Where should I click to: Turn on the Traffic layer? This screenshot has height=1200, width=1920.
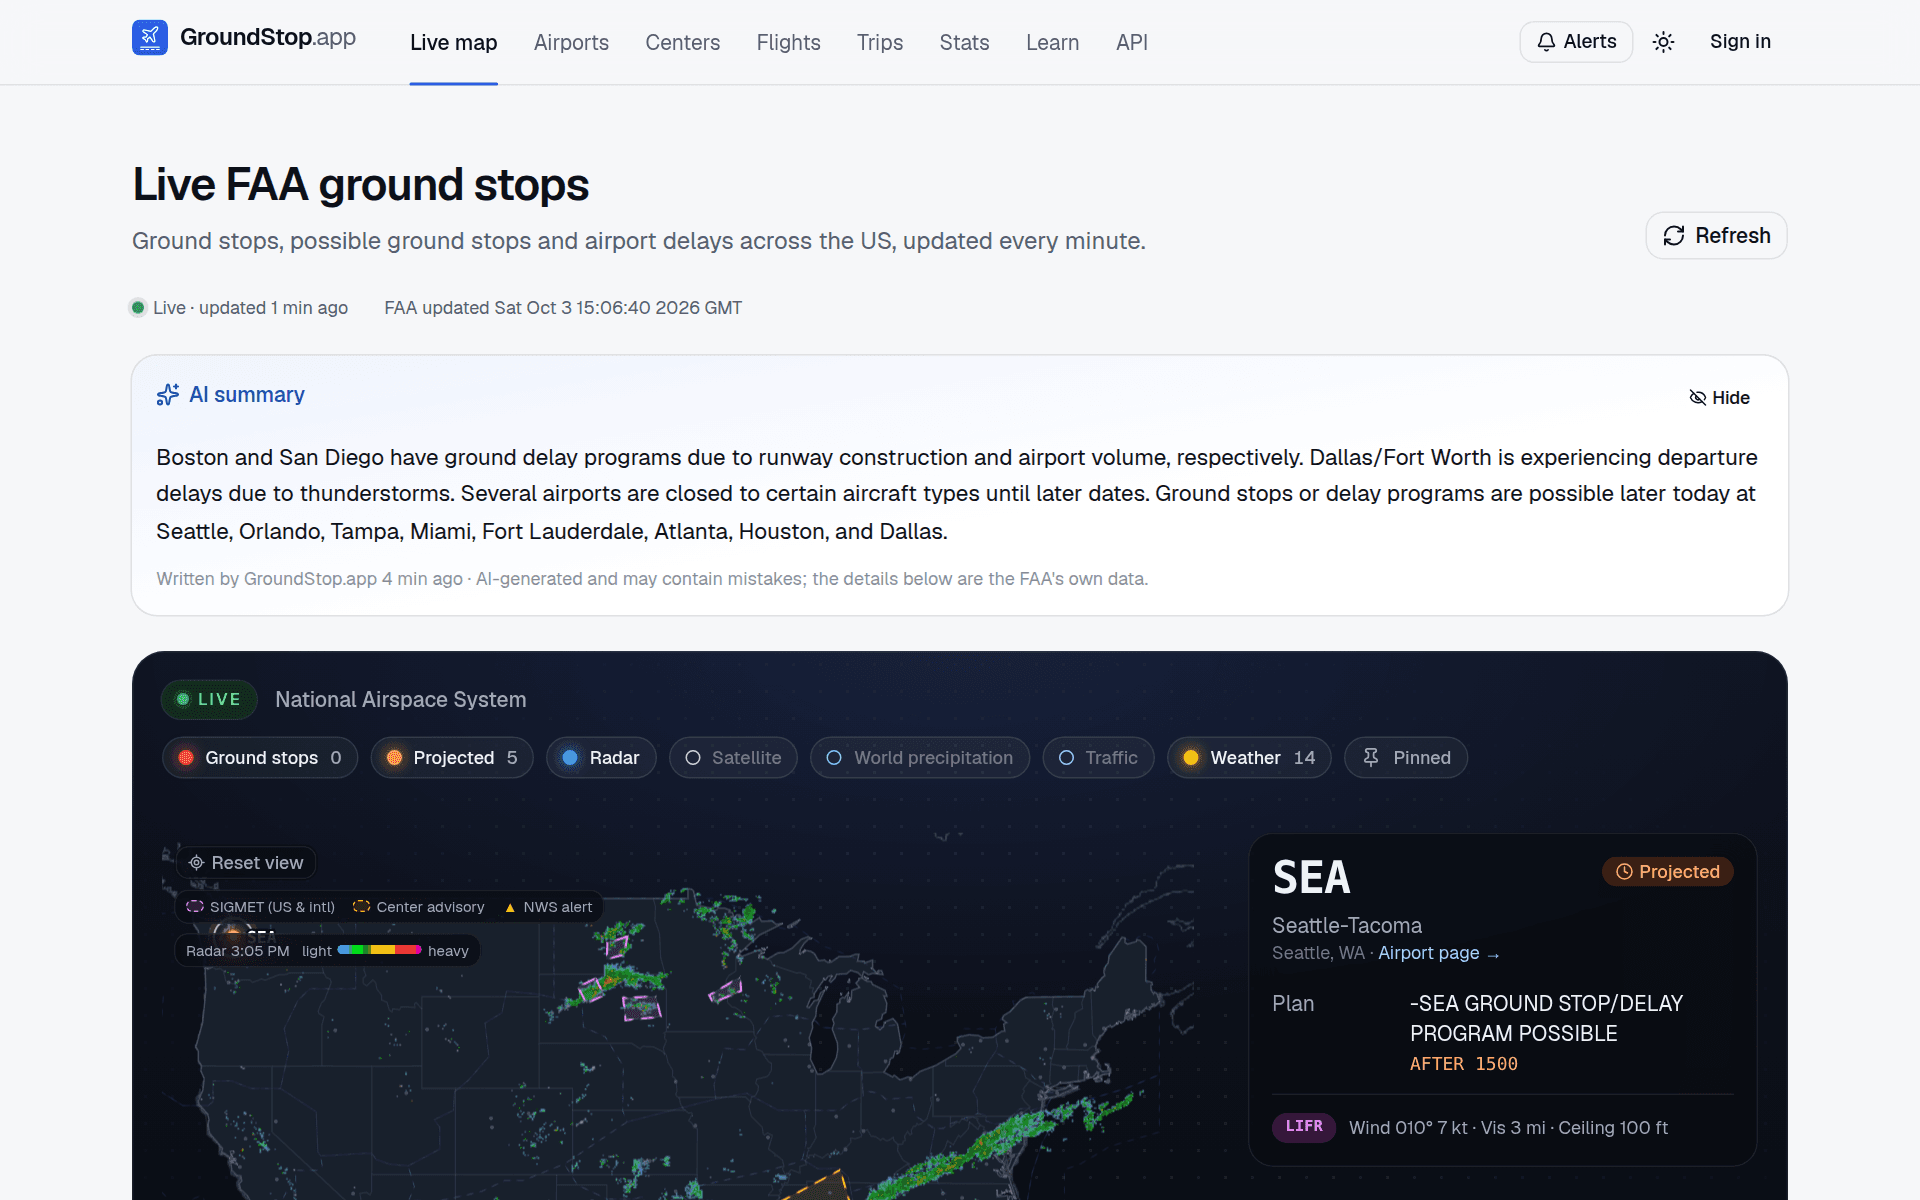1098,758
